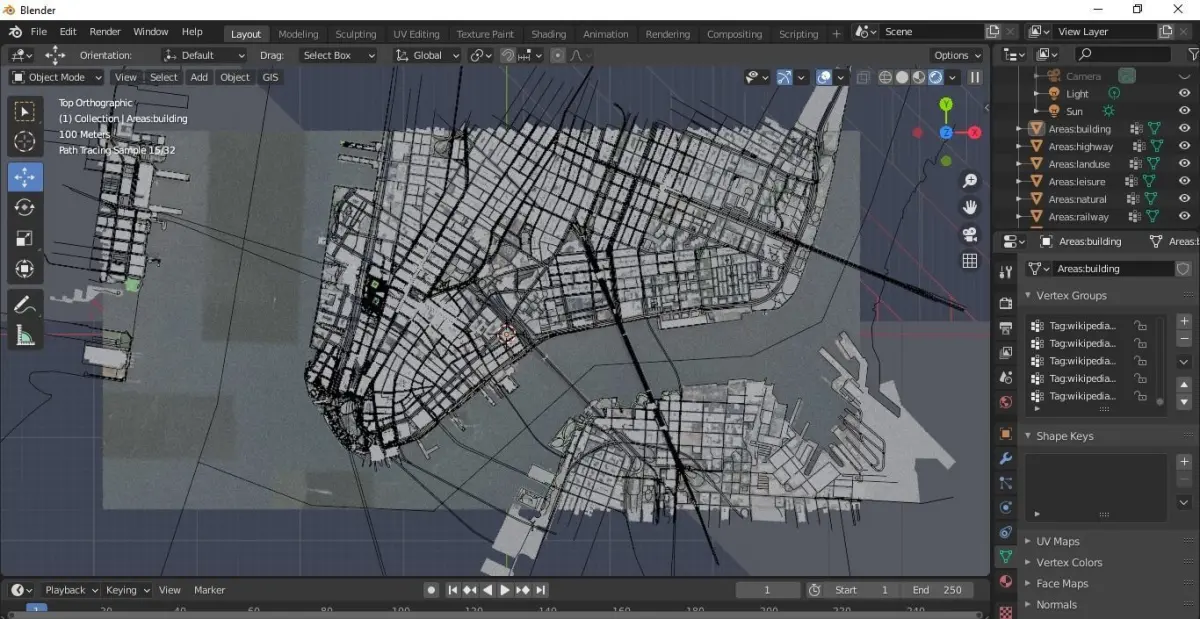Click the red X axis gizmo

[x=974, y=132]
